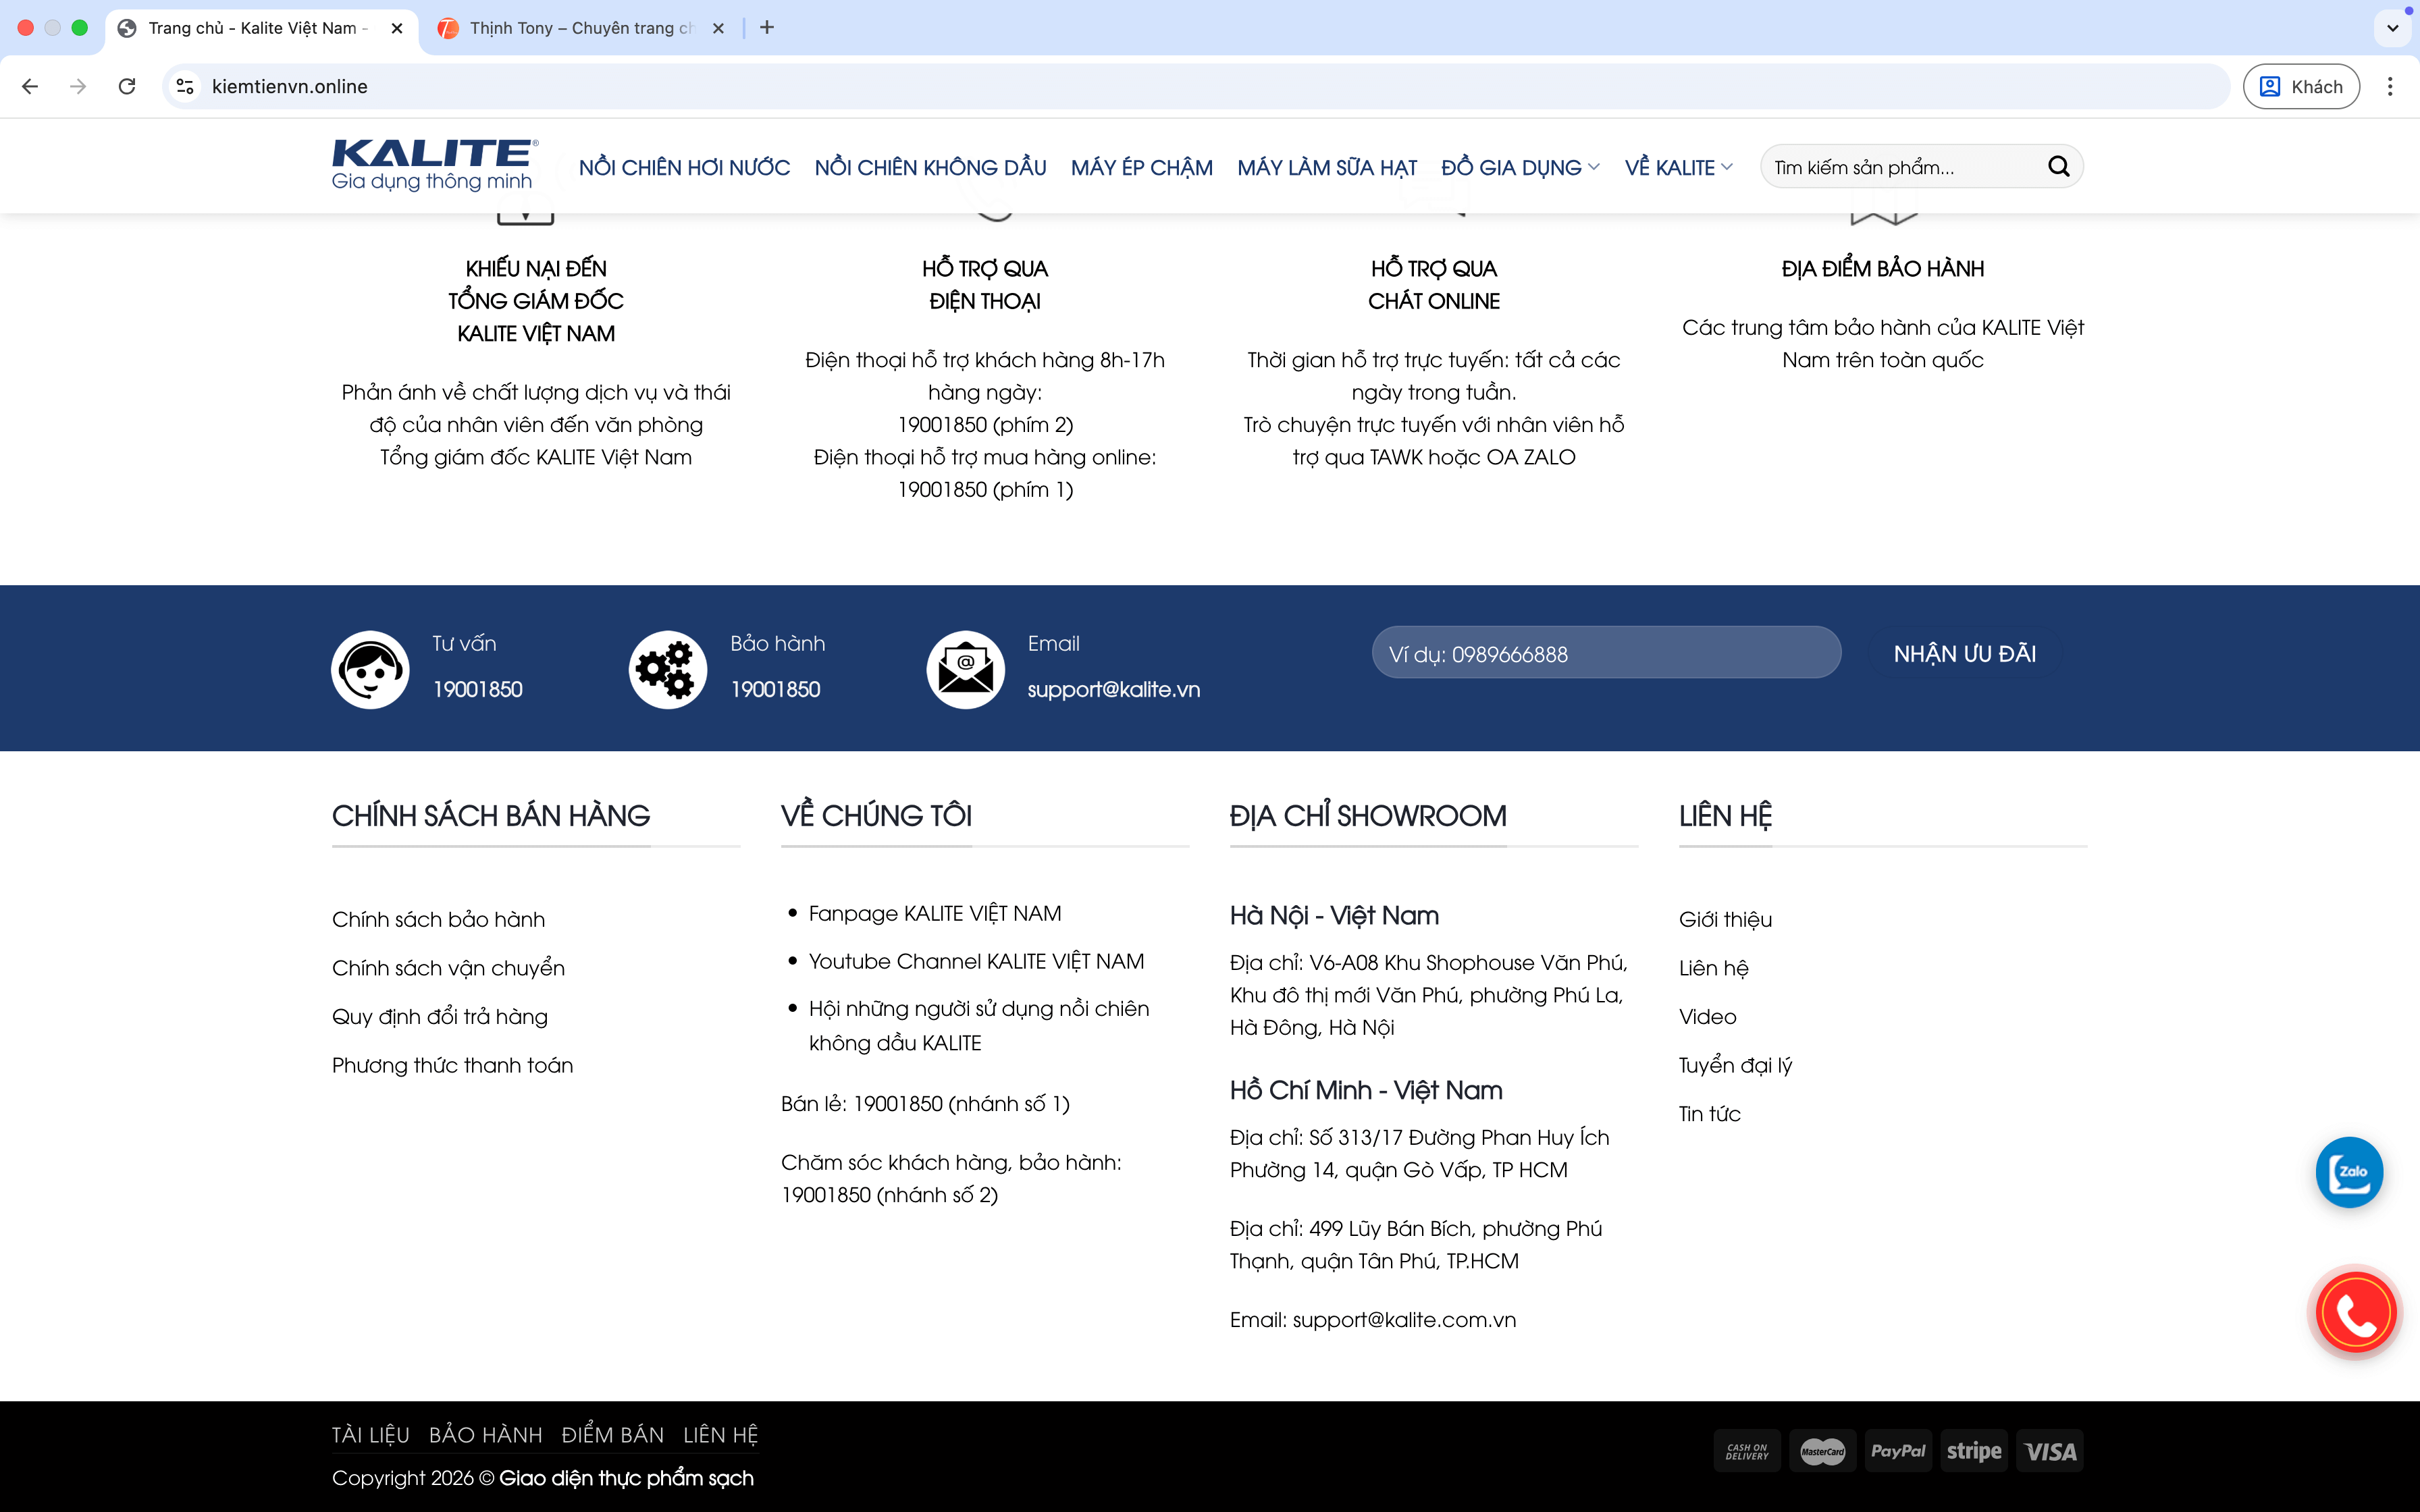Reload the page with the refresh icon
Image resolution: width=2420 pixels, height=1512 pixels.
click(127, 87)
